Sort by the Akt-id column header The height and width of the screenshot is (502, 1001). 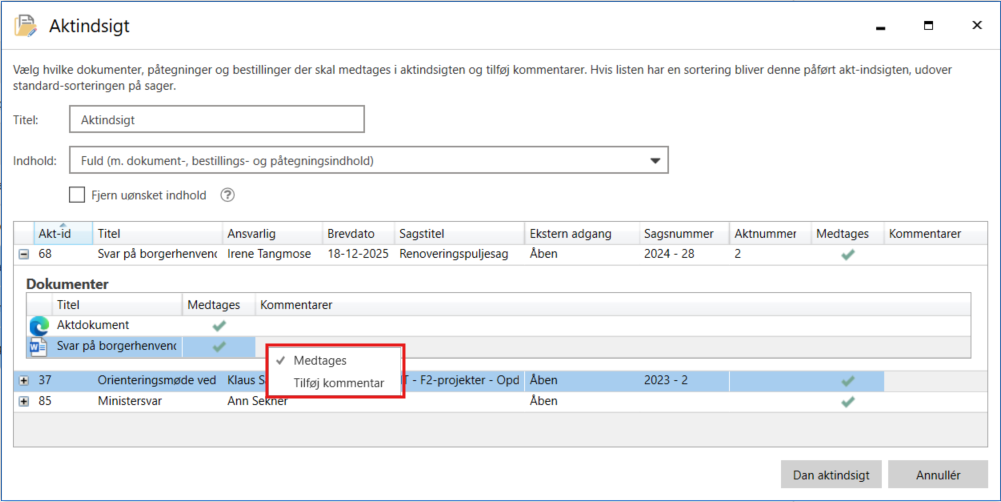(55, 234)
